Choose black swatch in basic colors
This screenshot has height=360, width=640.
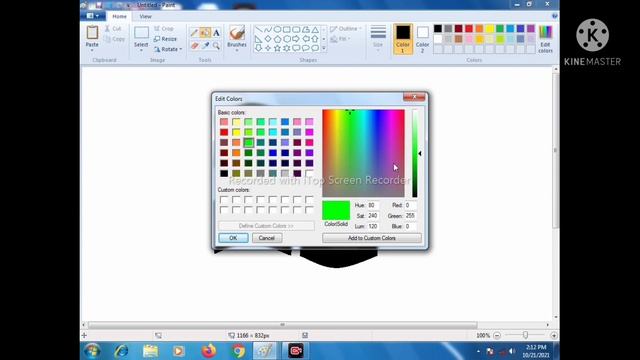[x=224, y=173]
